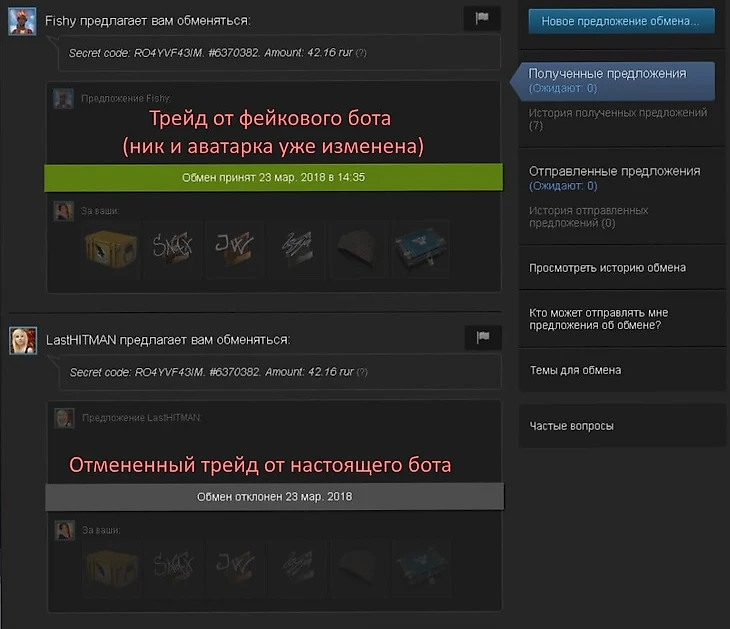Click '(Ожидают: 0)' under Полученные предложения

562,88
